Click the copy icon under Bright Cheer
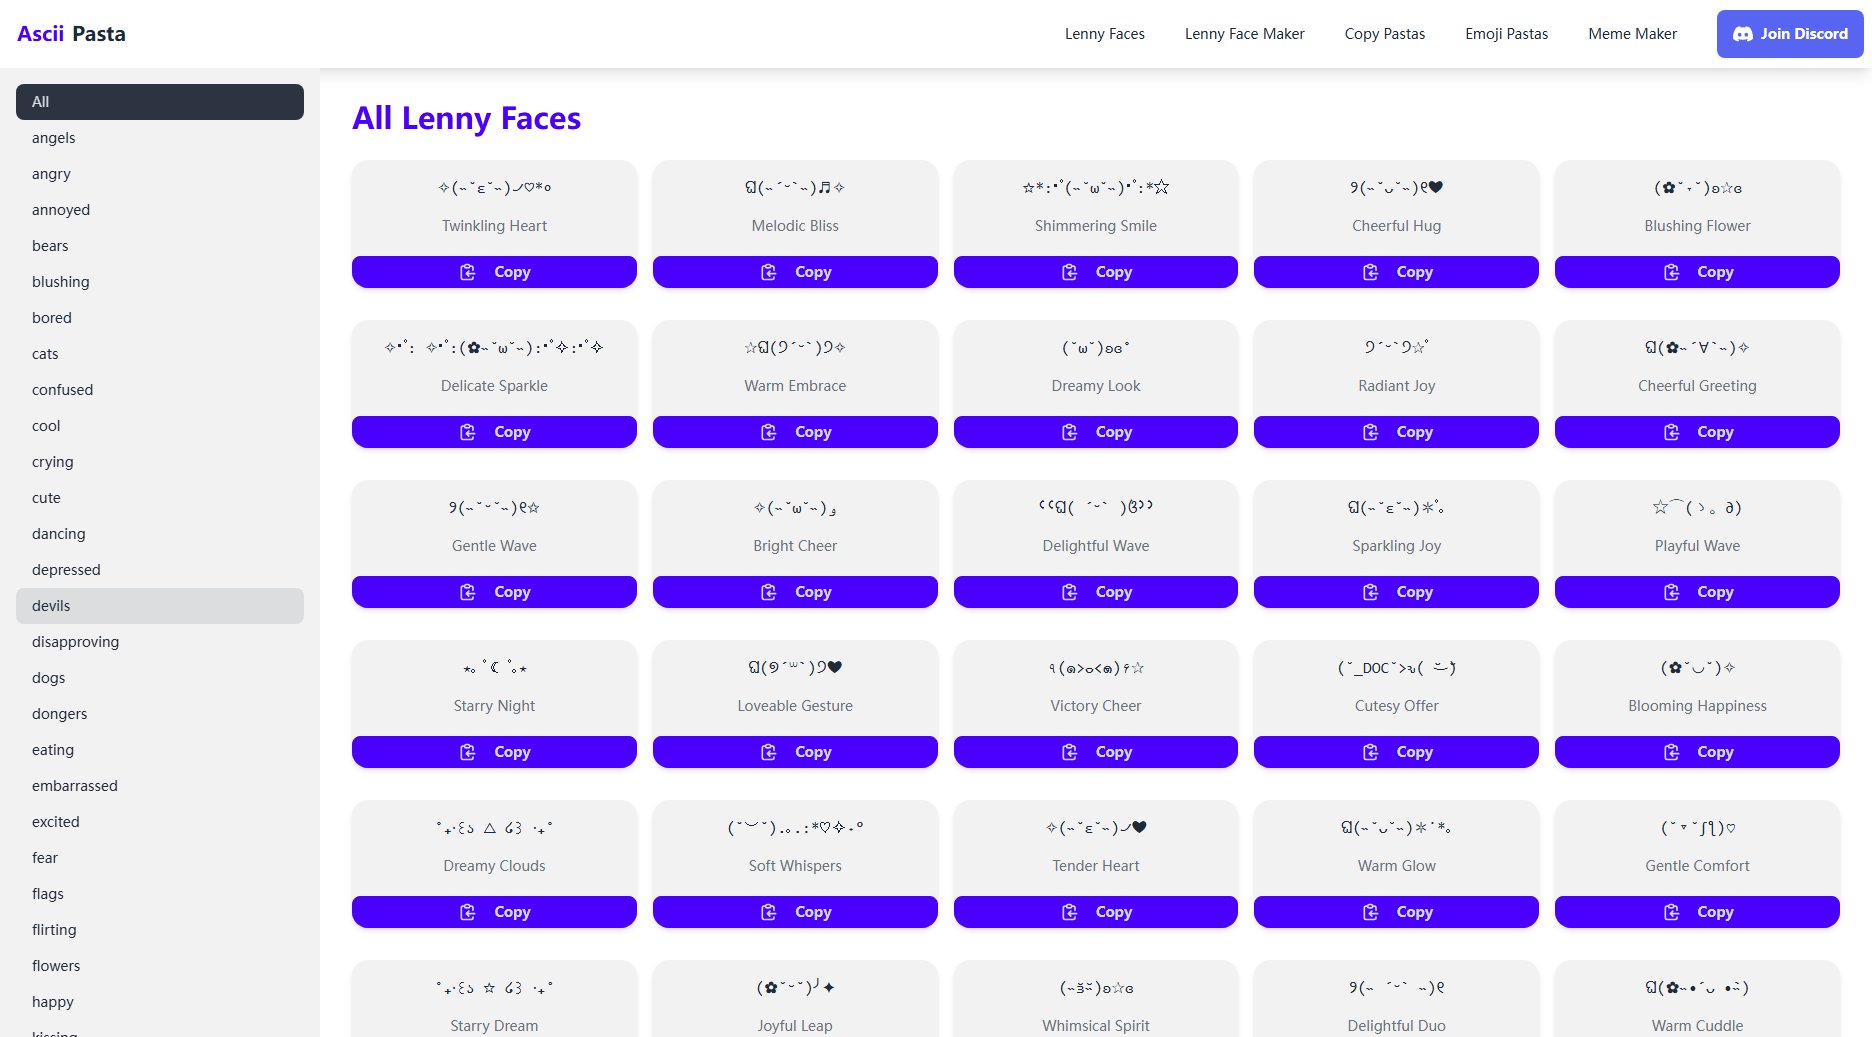Screen dimensions: 1872x1037 point(768,592)
